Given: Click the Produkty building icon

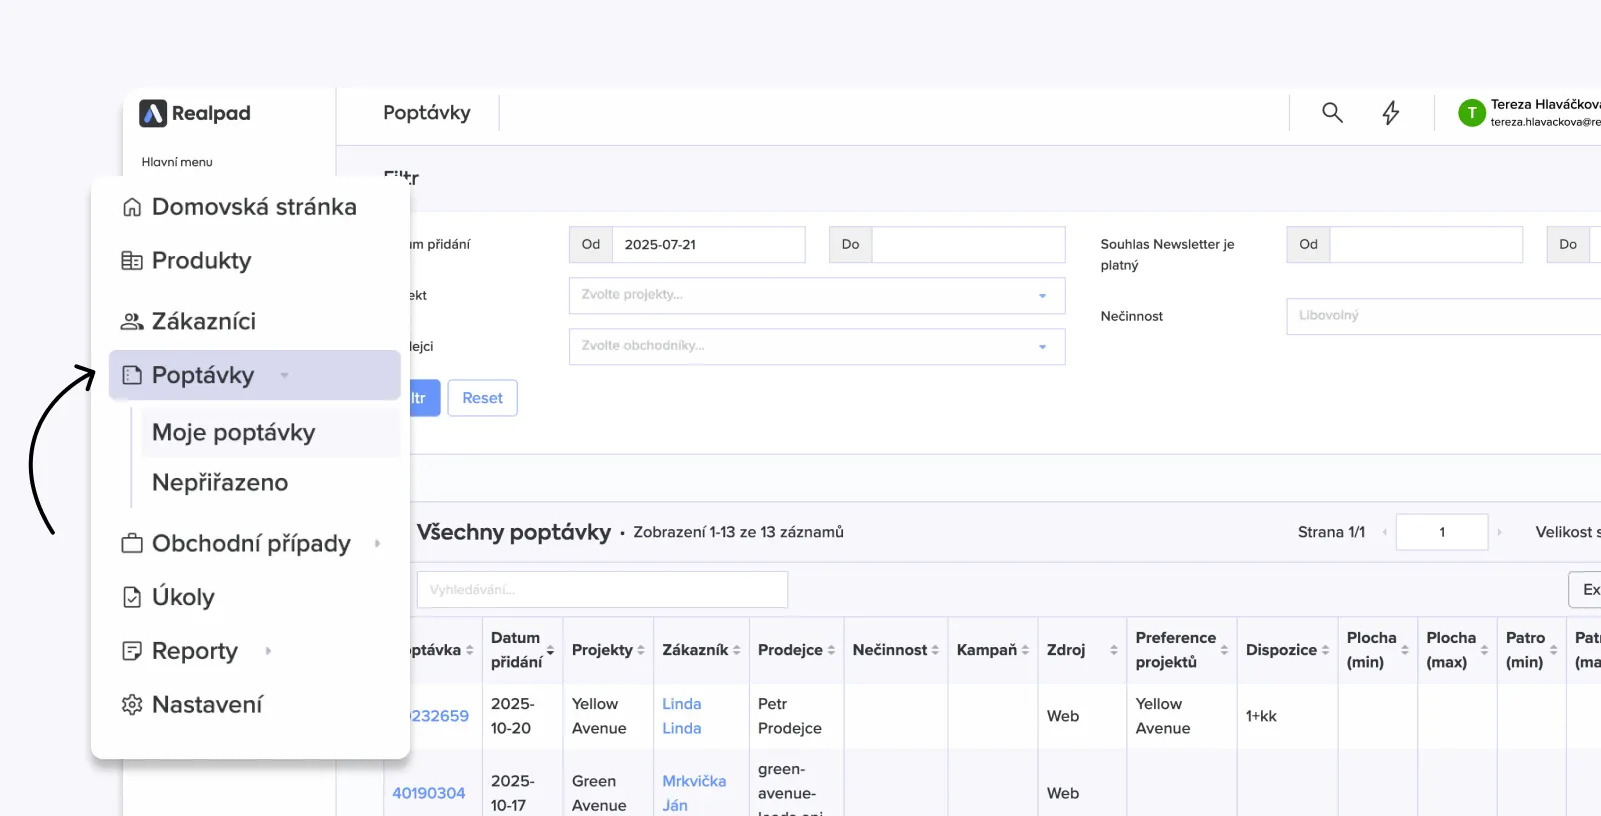Looking at the screenshot, I should pos(132,261).
